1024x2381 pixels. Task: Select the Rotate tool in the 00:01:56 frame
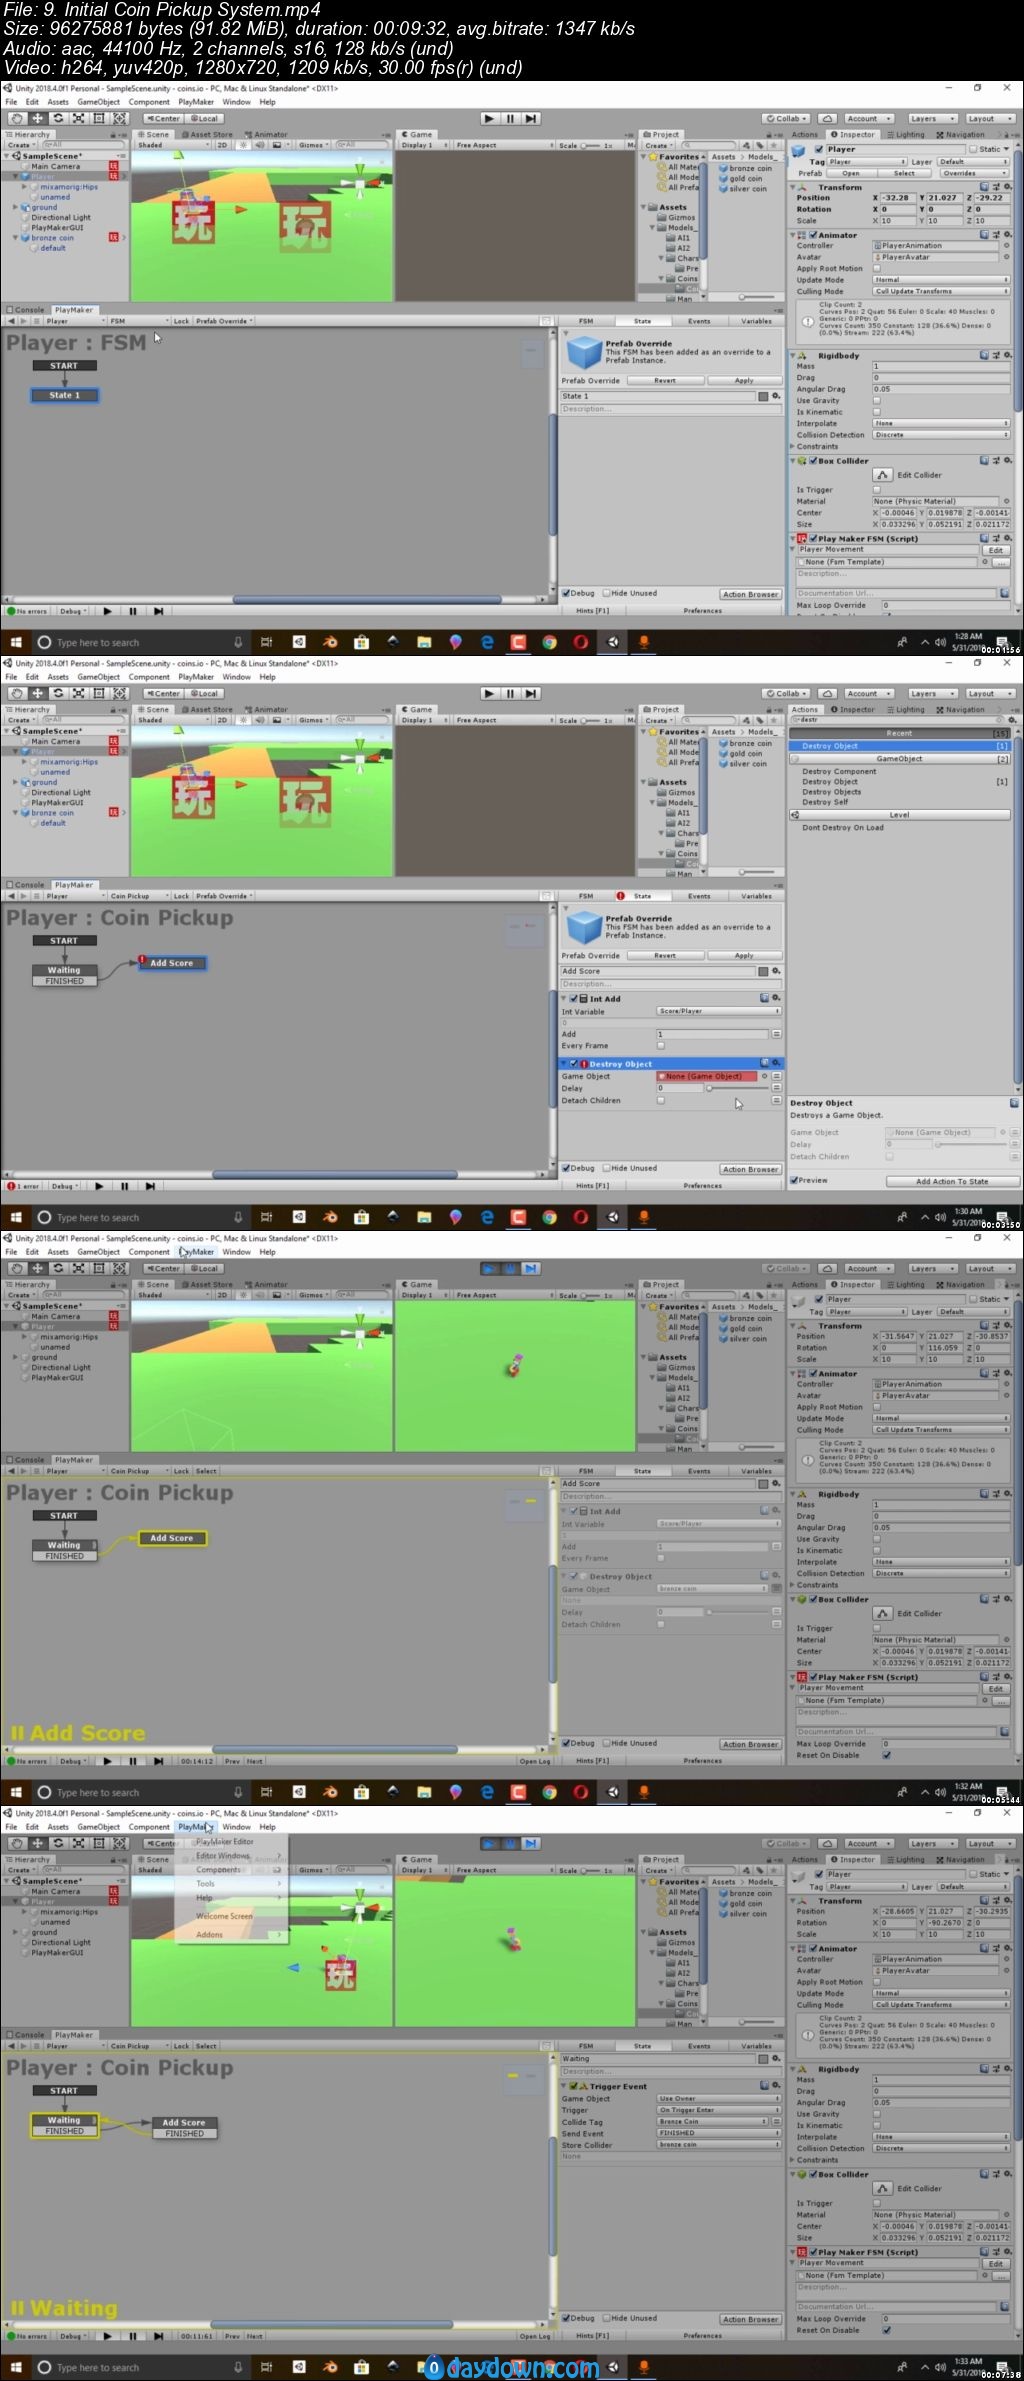coord(58,118)
